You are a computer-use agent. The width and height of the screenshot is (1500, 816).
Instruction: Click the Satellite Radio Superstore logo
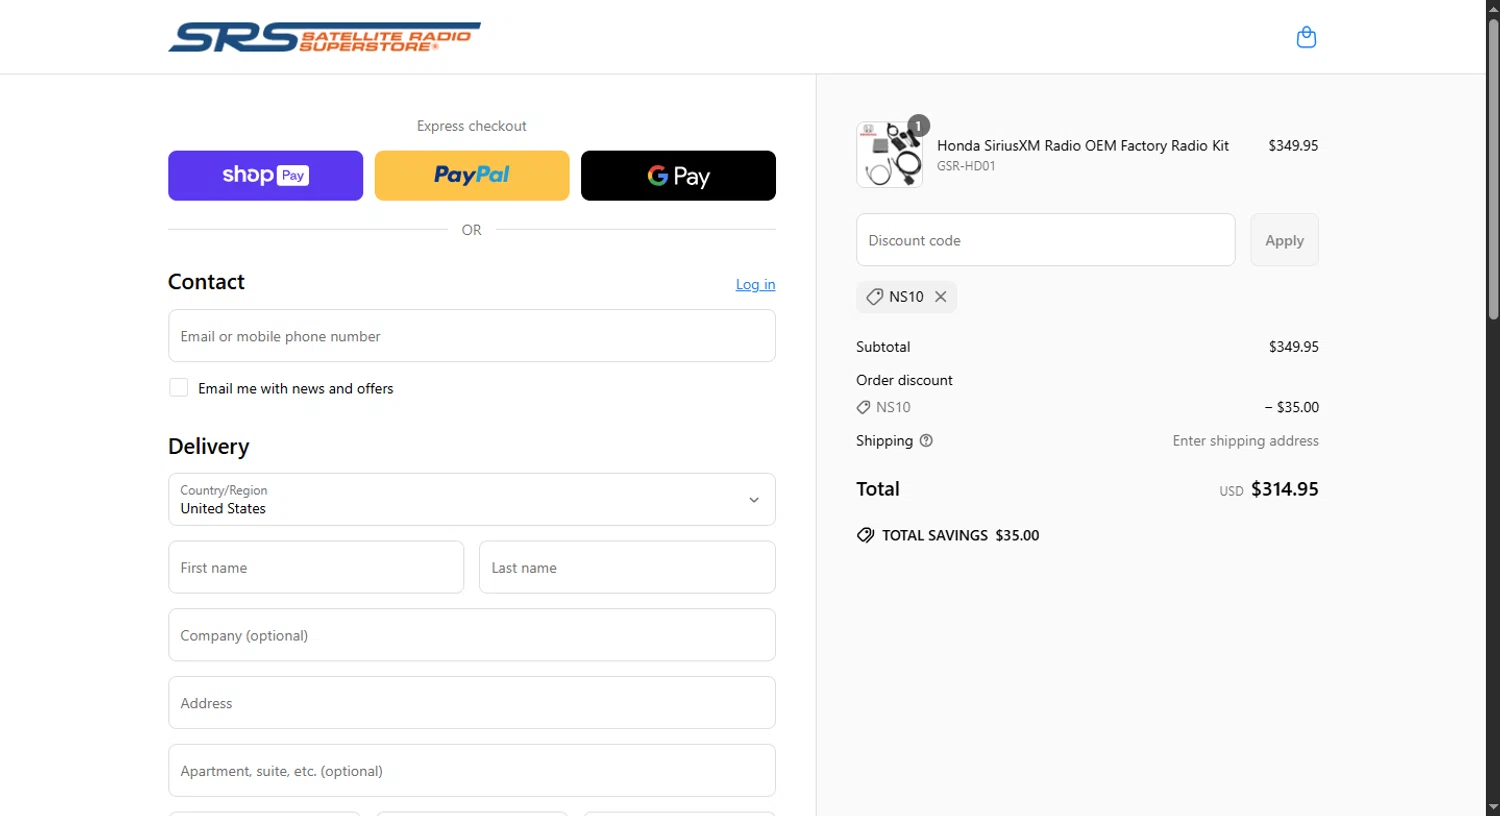click(324, 37)
